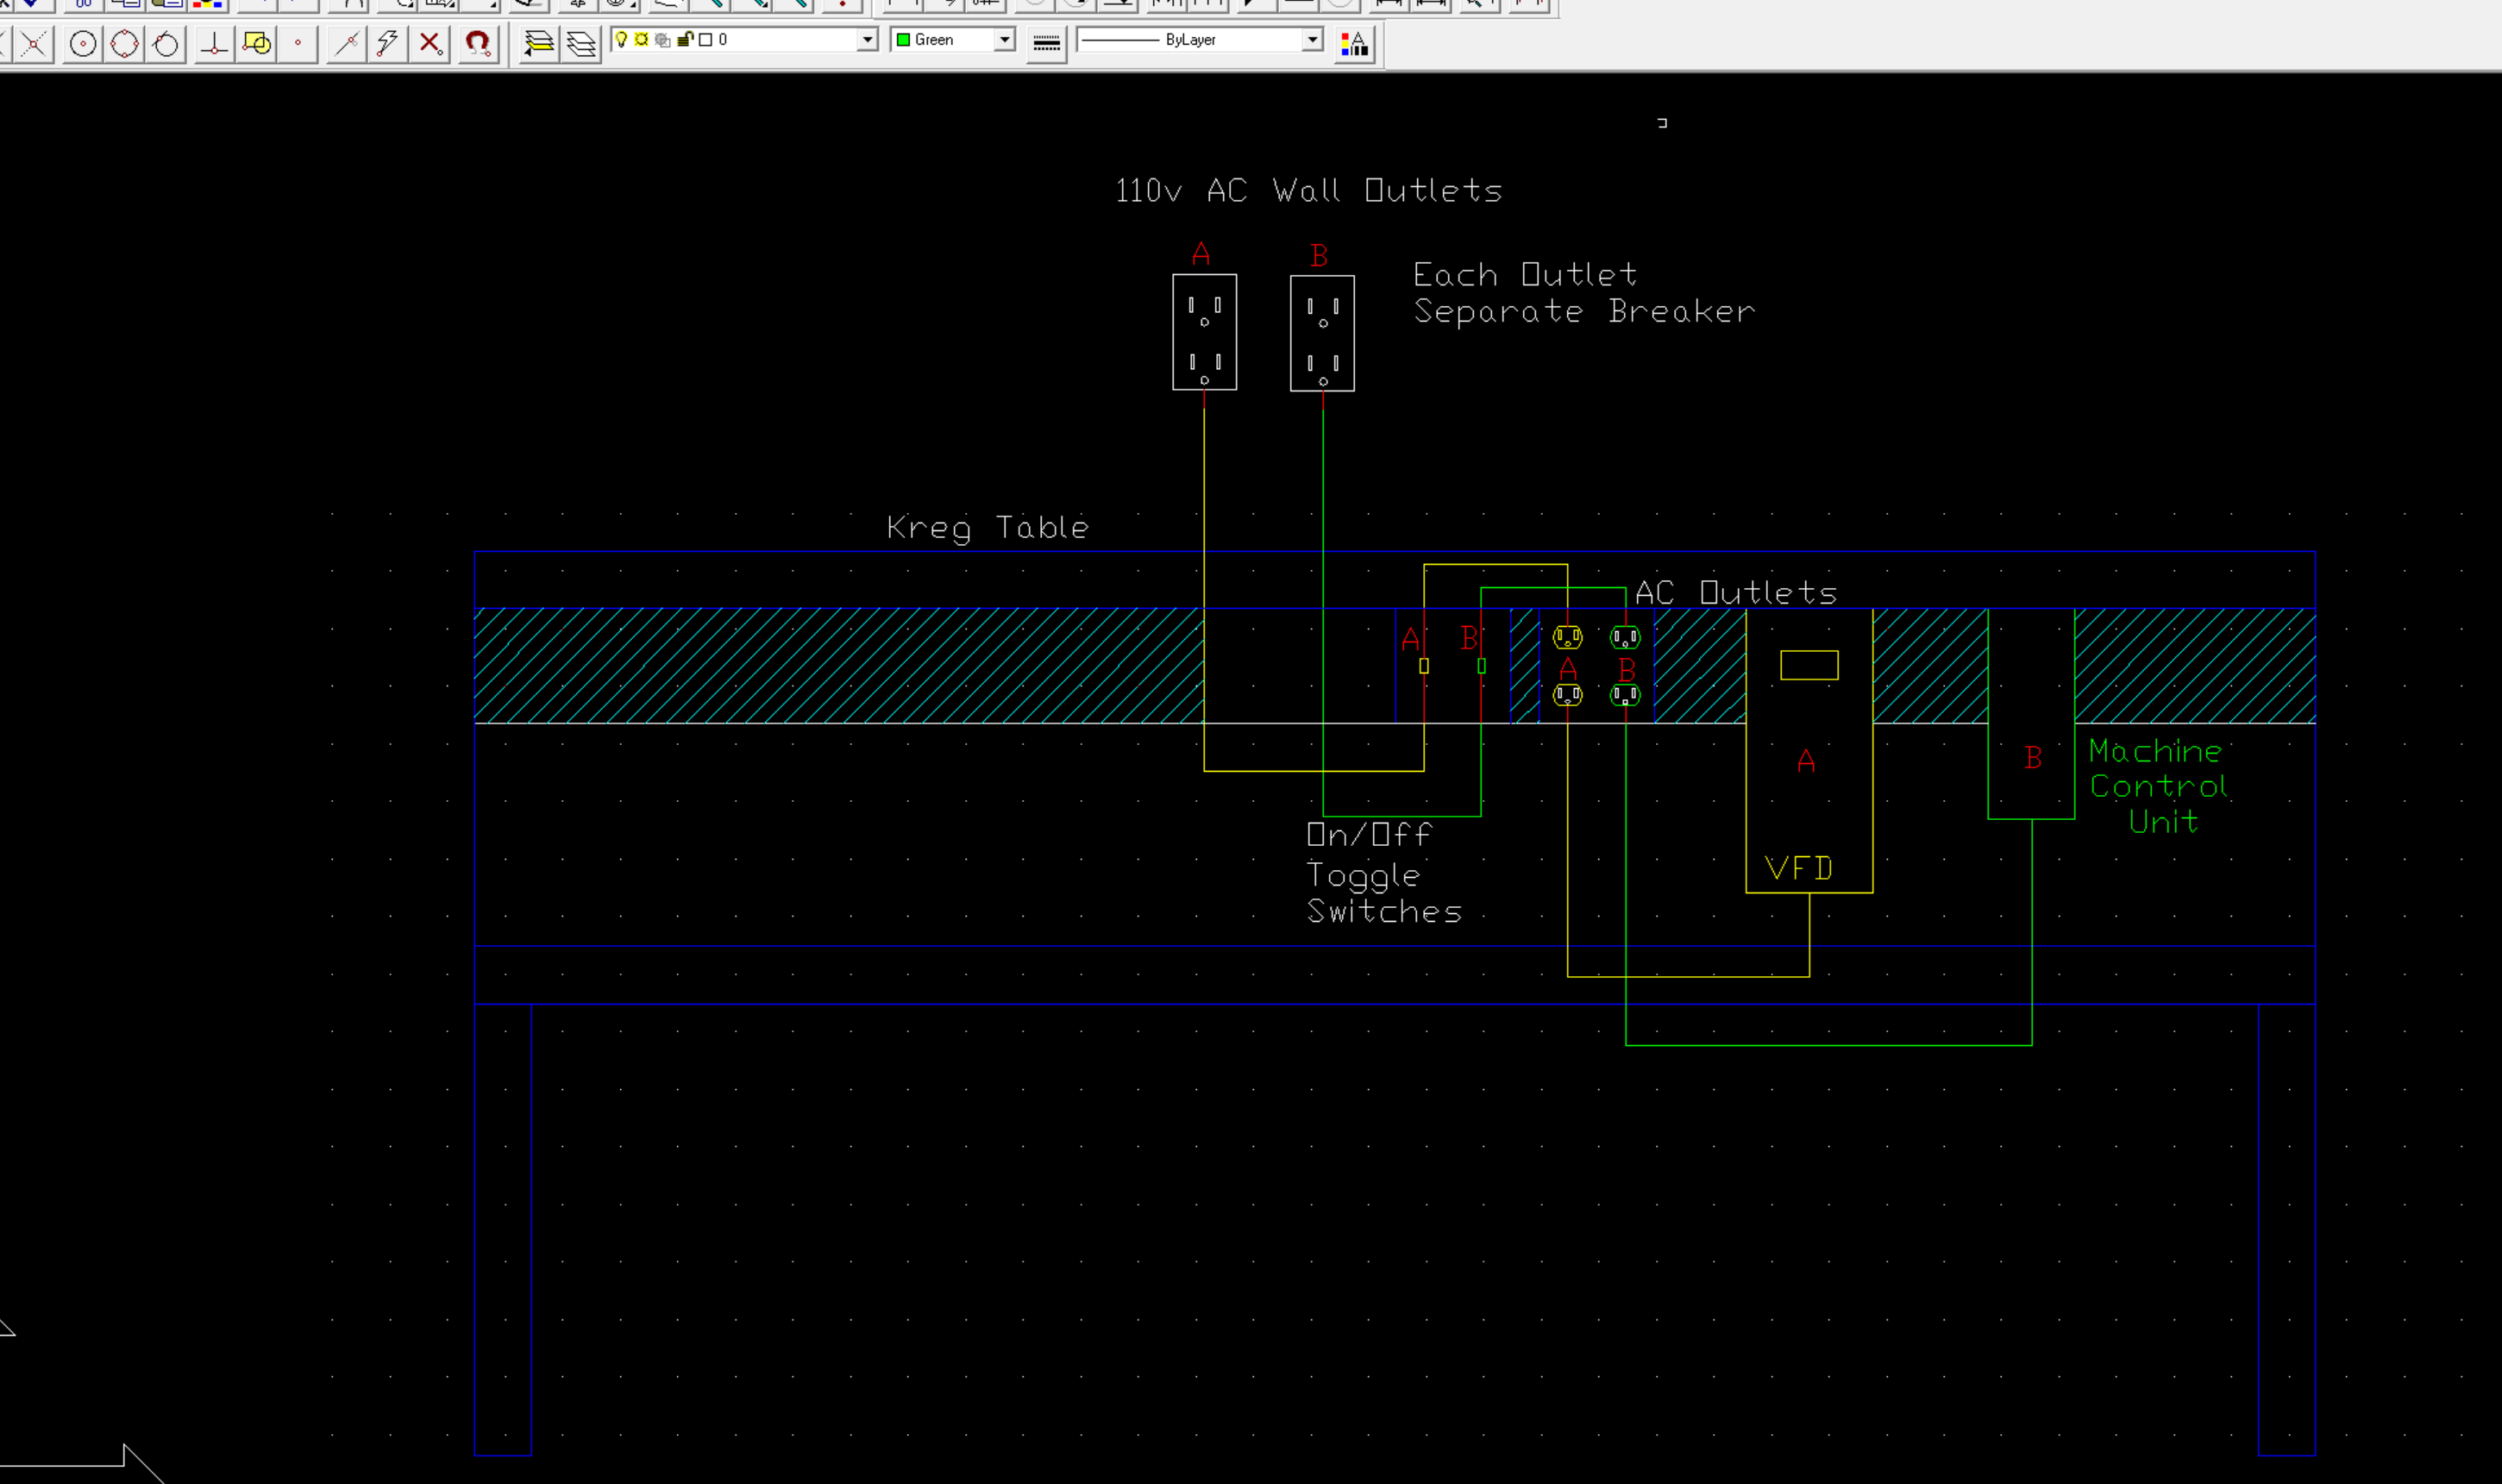Activate Snap to Nearest tool
Image resolution: width=2502 pixels, height=1484 pixels.
pos(346,44)
